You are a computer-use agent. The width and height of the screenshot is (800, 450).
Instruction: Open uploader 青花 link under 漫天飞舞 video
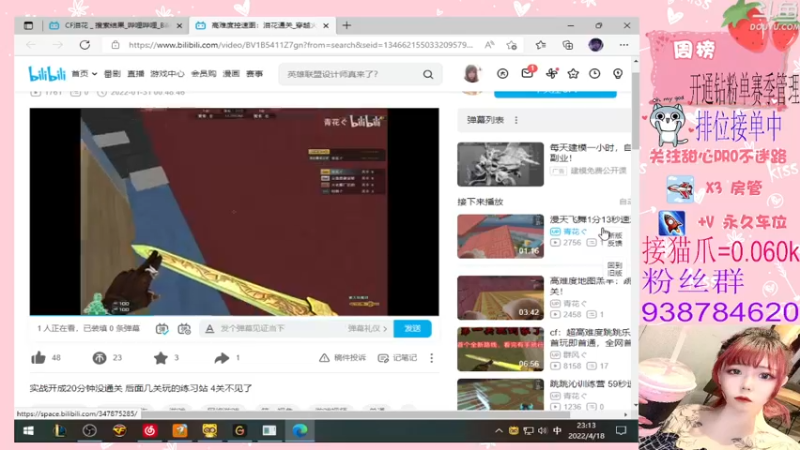575,232
